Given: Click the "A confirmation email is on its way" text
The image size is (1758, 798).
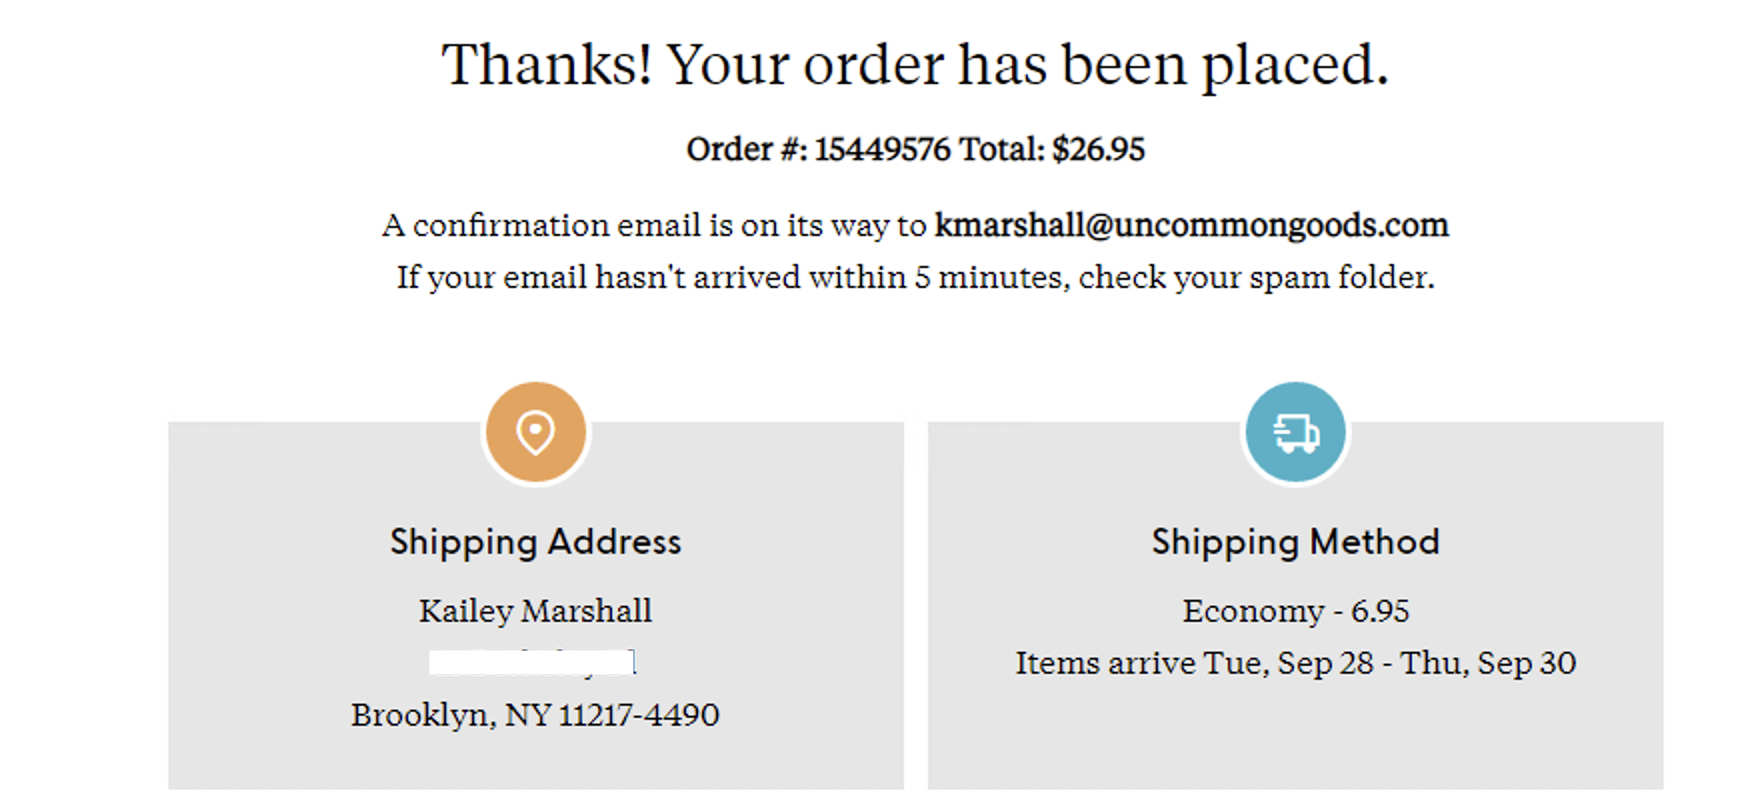Looking at the screenshot, I should 655,225.
